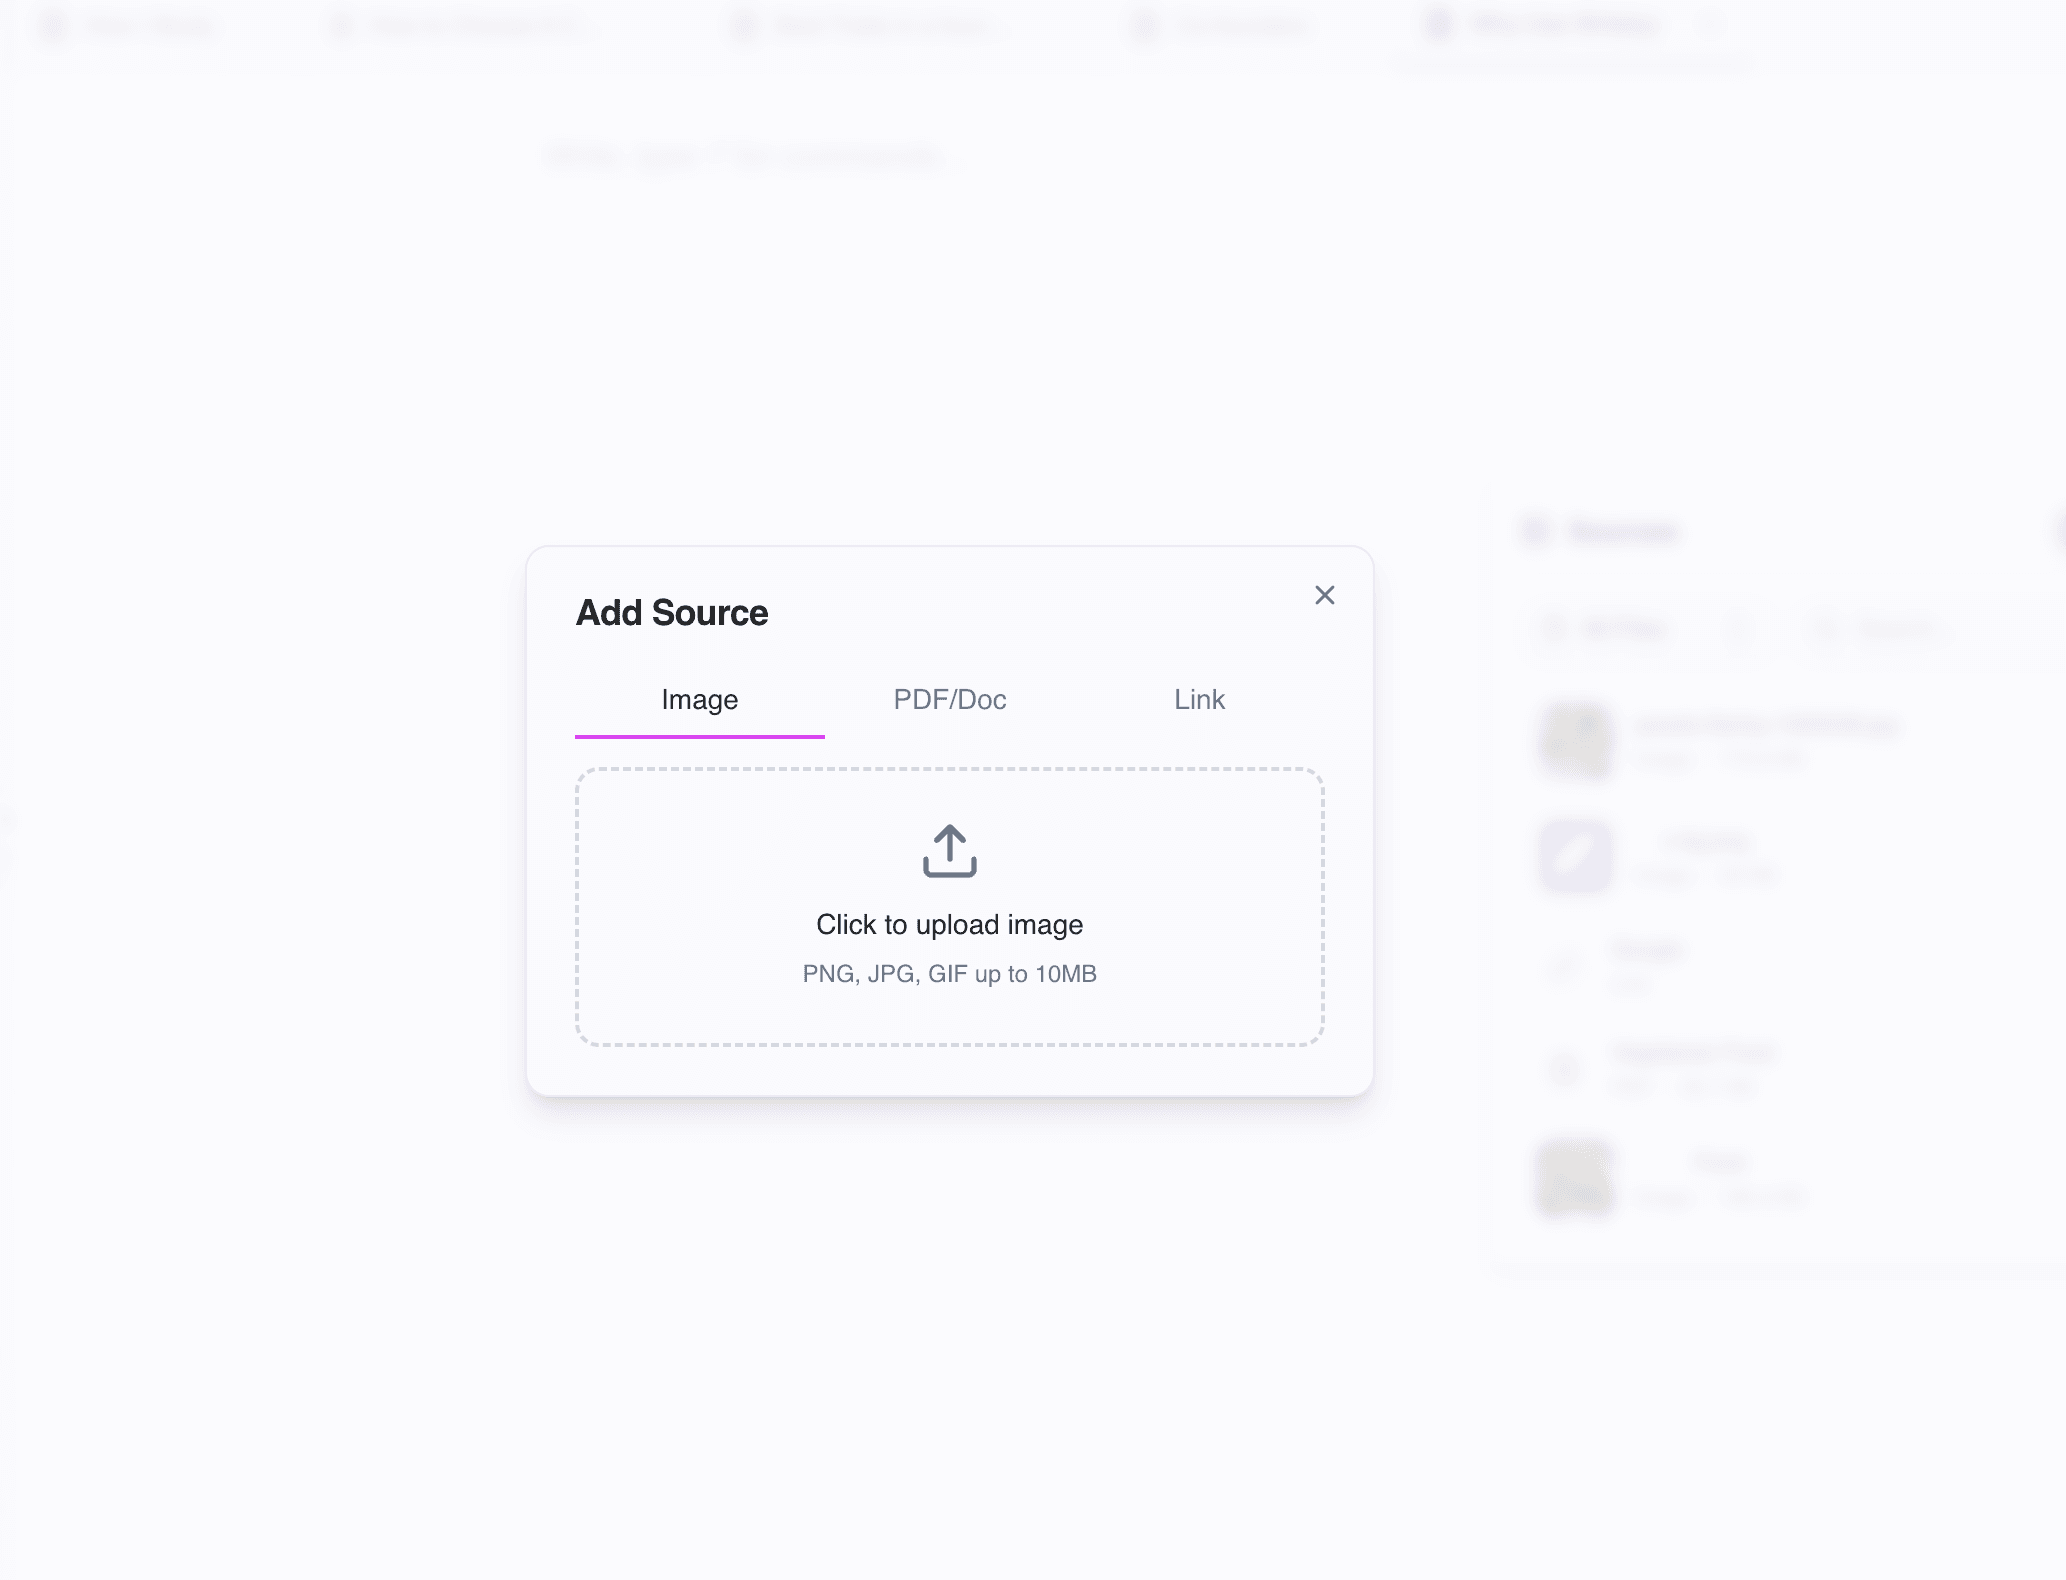The image size is (2066, 1580).
Task: Click the third blurred top-bar tab from left
Action: pyautogui.click(x=865, y=27)
